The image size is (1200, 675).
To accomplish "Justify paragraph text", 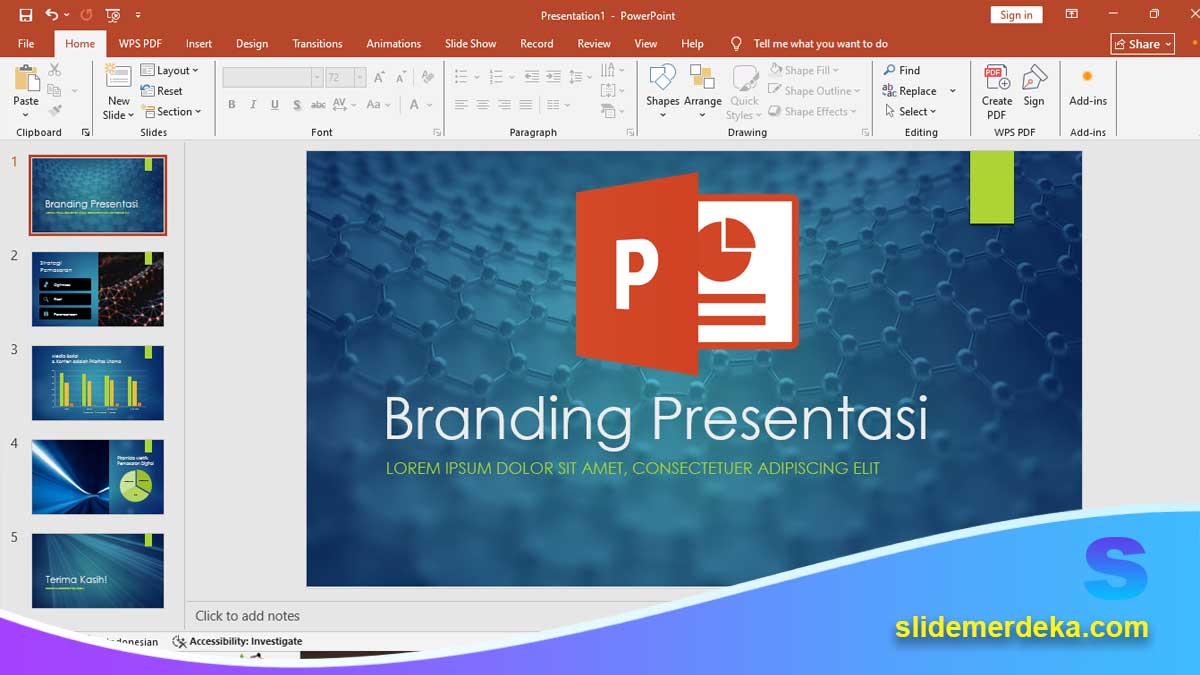I will tap(526, 104).
